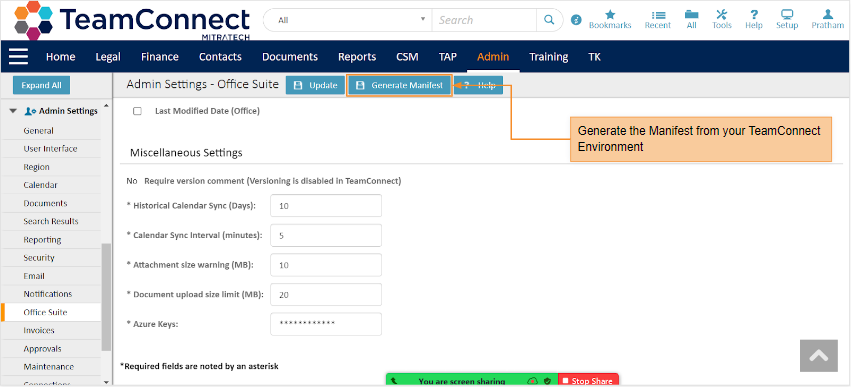Open the TAP tab
Viewport: 851px width, 387px height.
448,56
